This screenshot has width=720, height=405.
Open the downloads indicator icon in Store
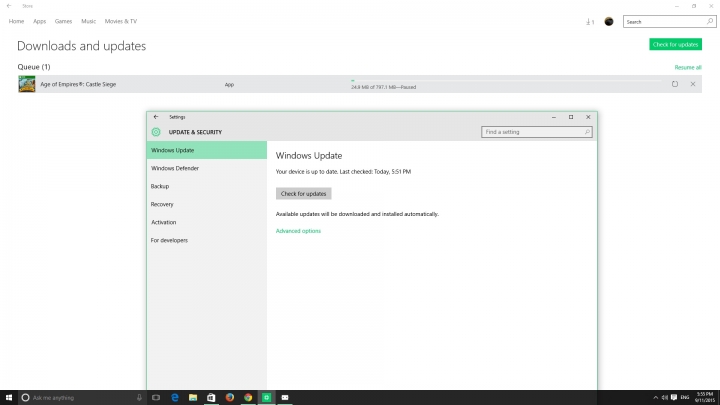pos(590,22)
